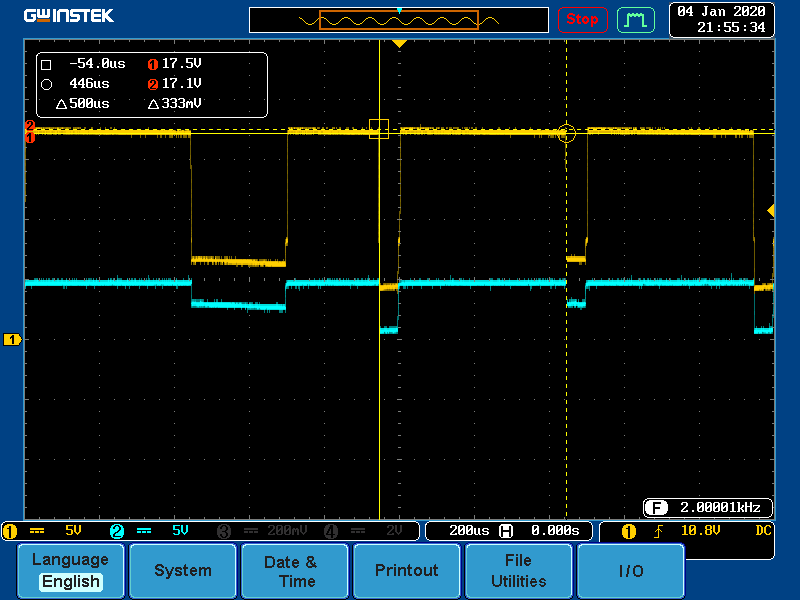The height and width of the screenshot is (600, 800).
Task: Click the horizontal position H icon
Action: click(506, 531)
